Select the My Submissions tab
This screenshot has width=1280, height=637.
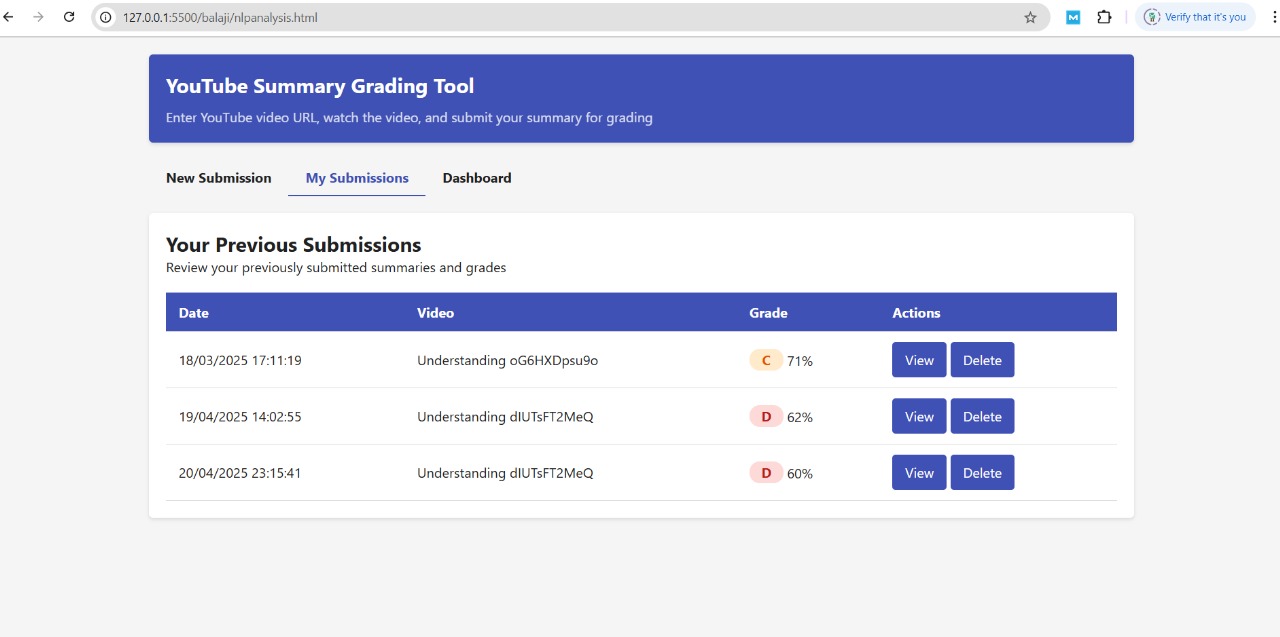coord(357,178)
